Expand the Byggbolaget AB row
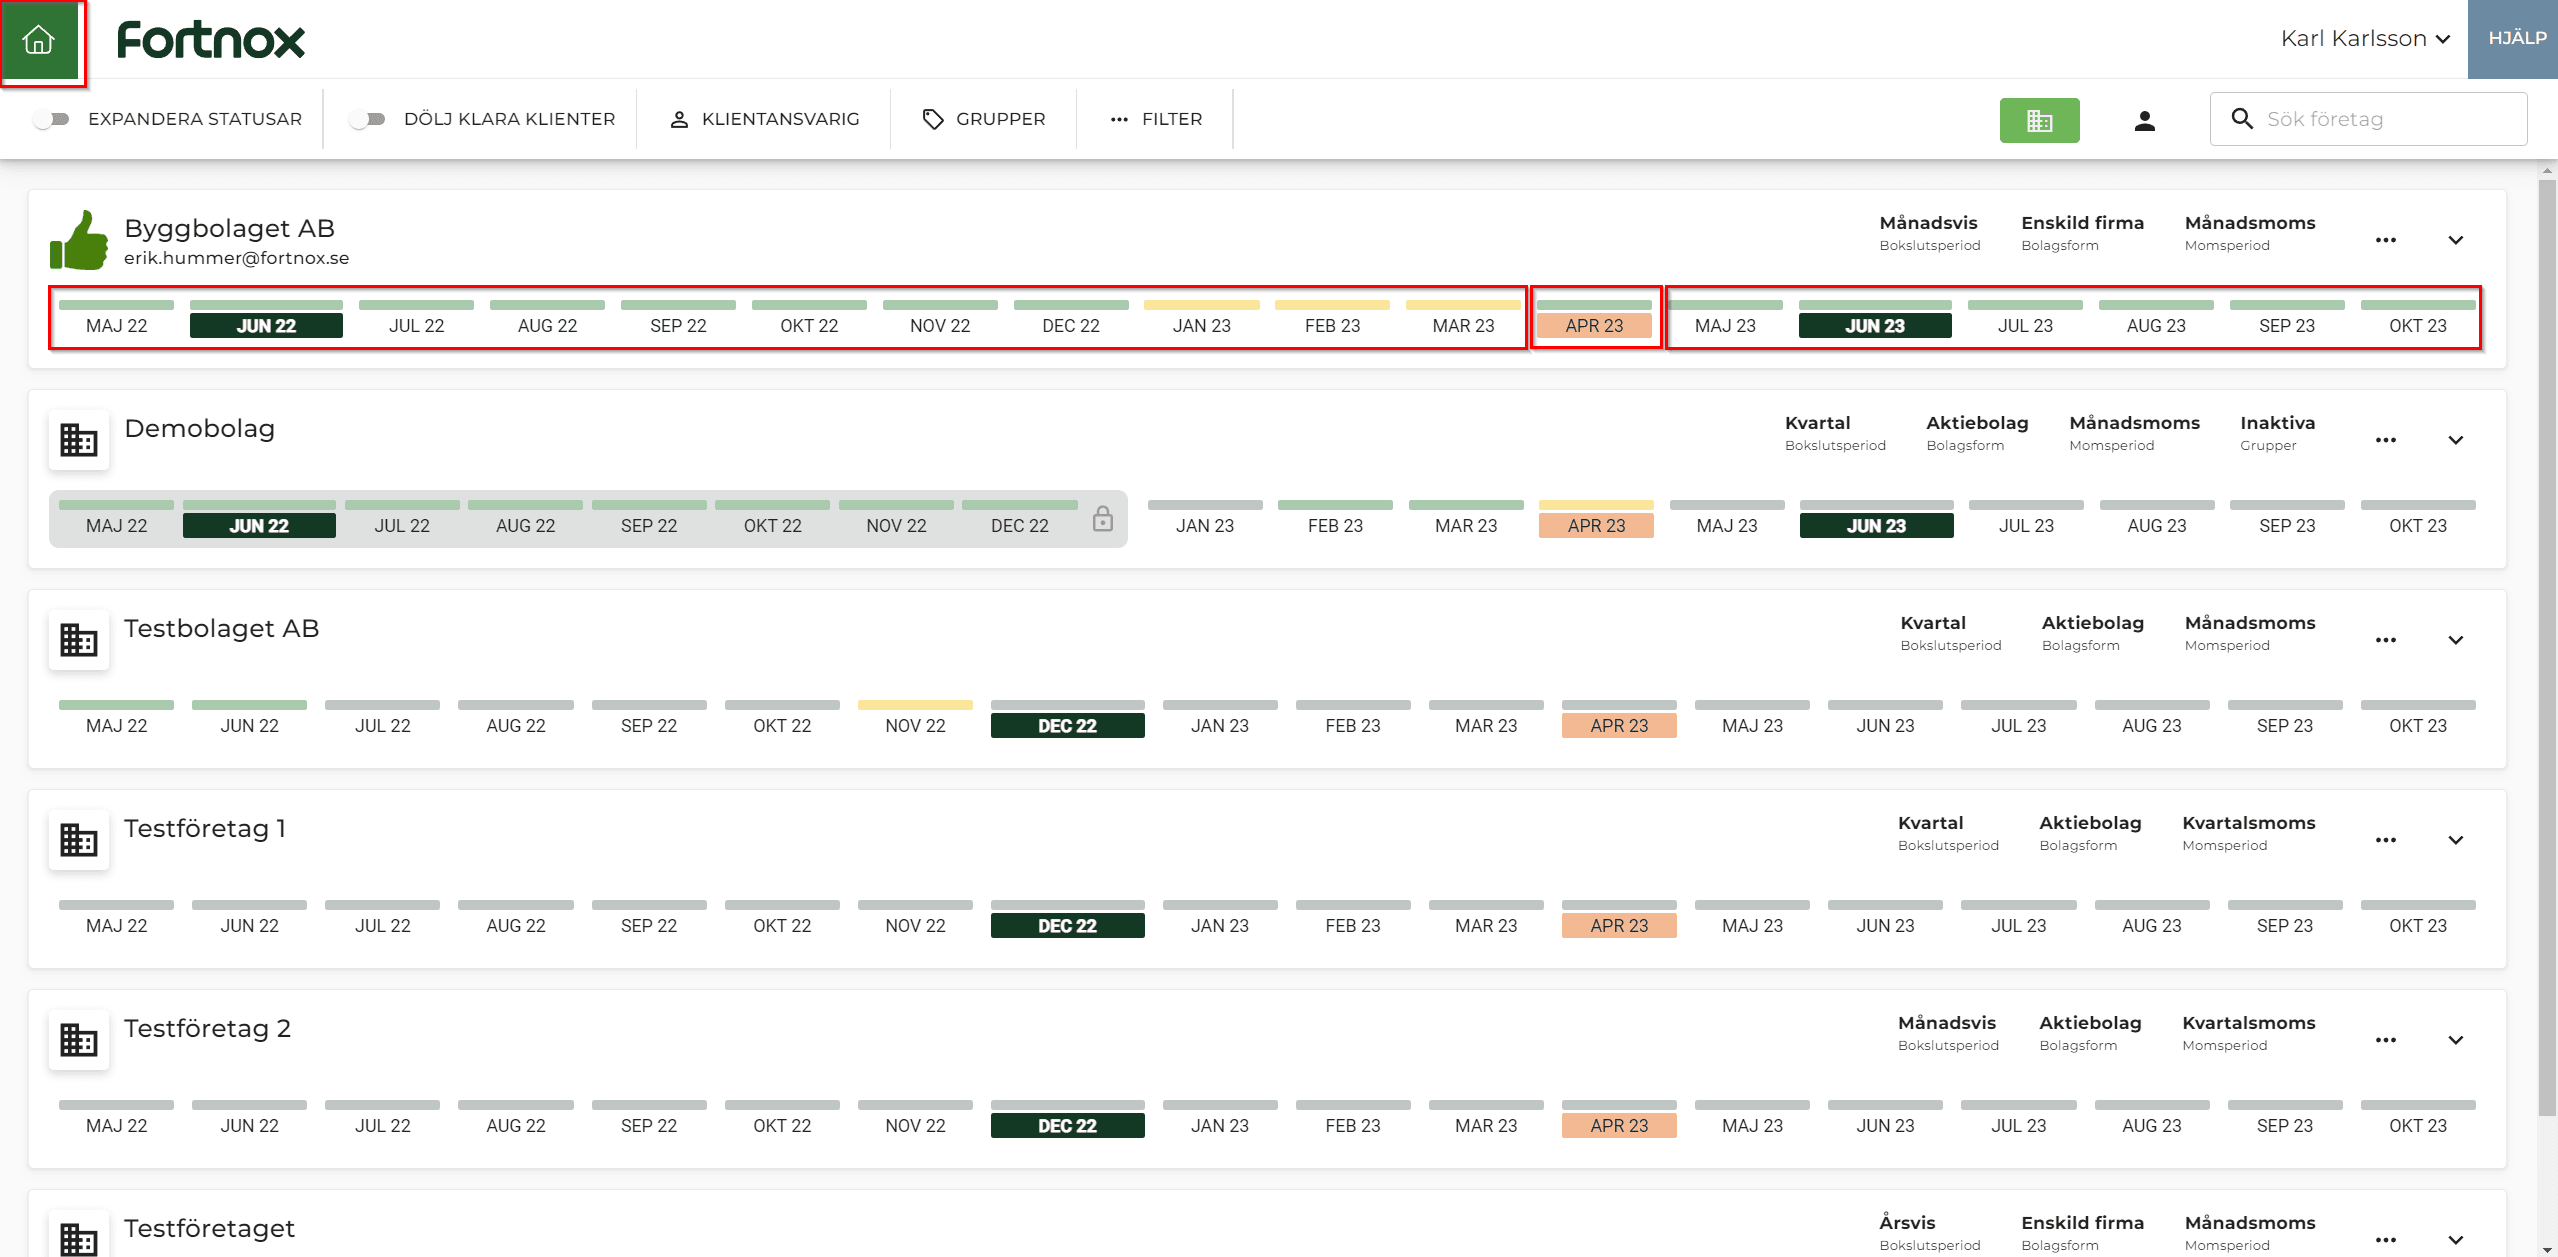Viewport: 2558px width, 1257px height. pos(2456,240)
